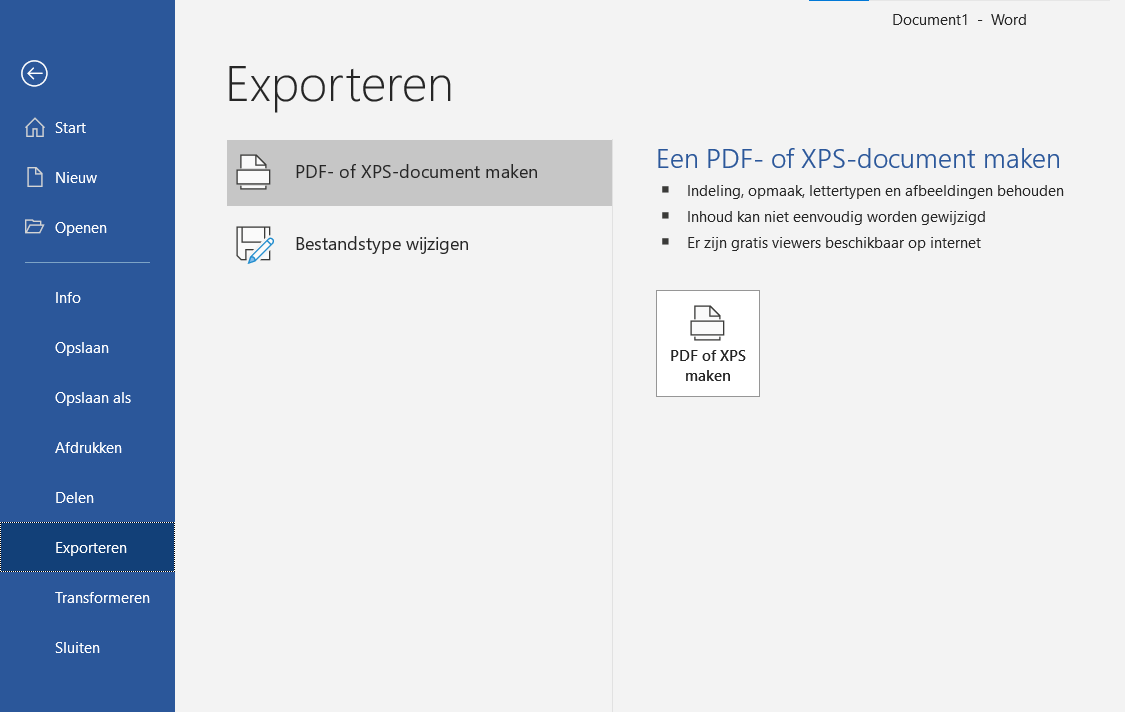This screenshot has width=1125, height=712.
Task: Click the printer icon beside PDF- of XPS-document maken
Action: [x=253, y=172]
